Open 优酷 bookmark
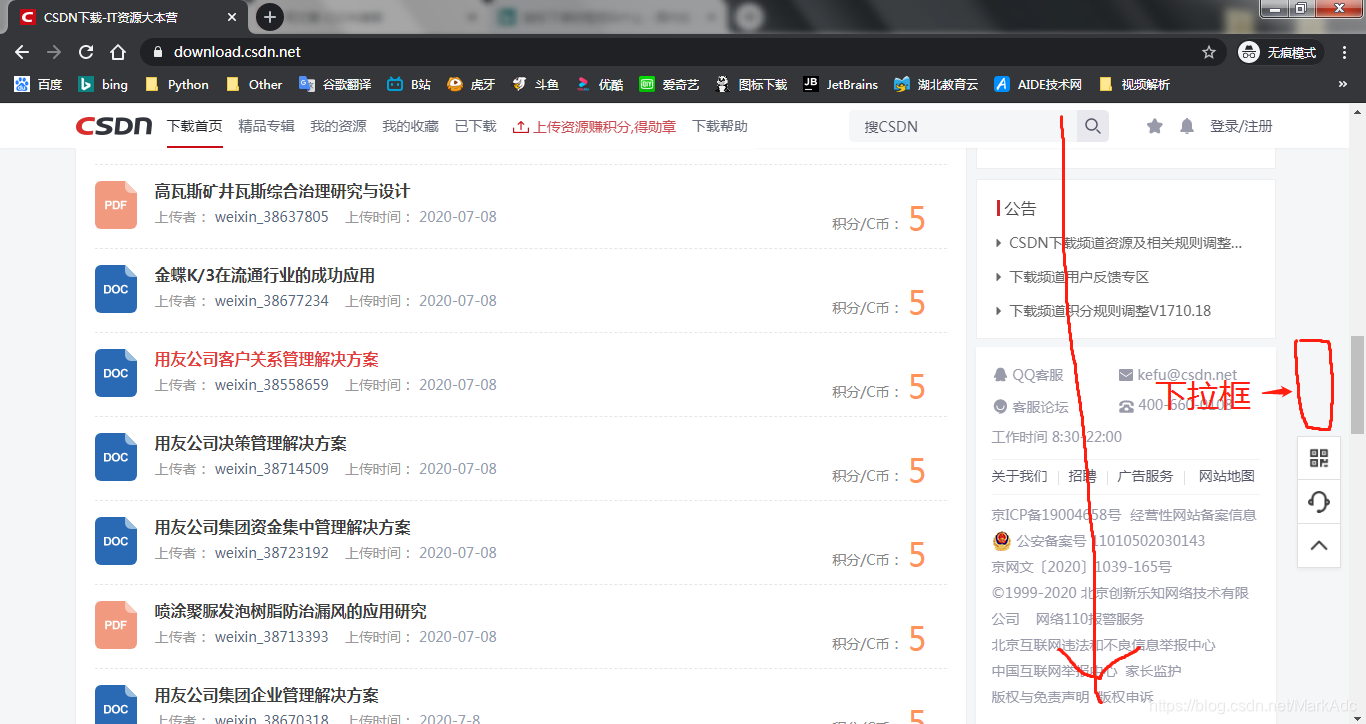 coord(599,85)
